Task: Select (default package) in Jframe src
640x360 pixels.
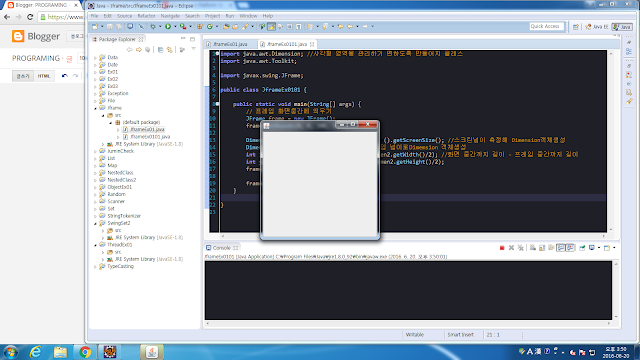Action: point(141,122)
